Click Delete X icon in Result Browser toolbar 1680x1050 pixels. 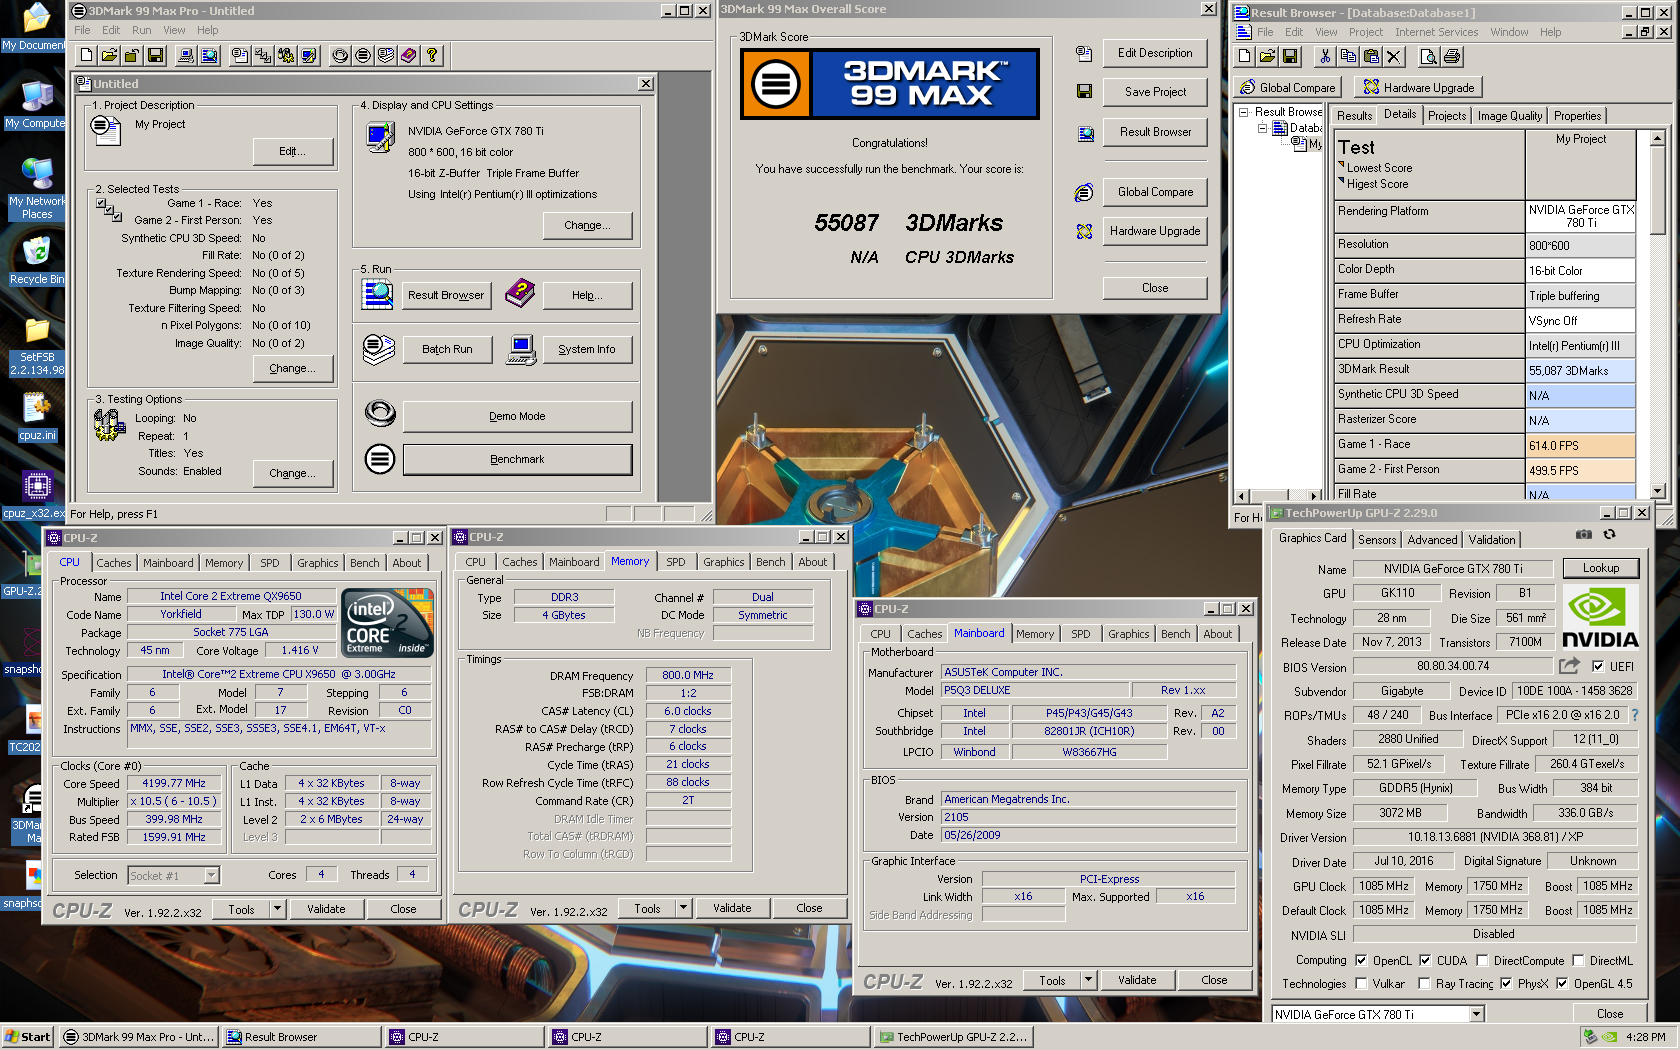point(1393,56)
